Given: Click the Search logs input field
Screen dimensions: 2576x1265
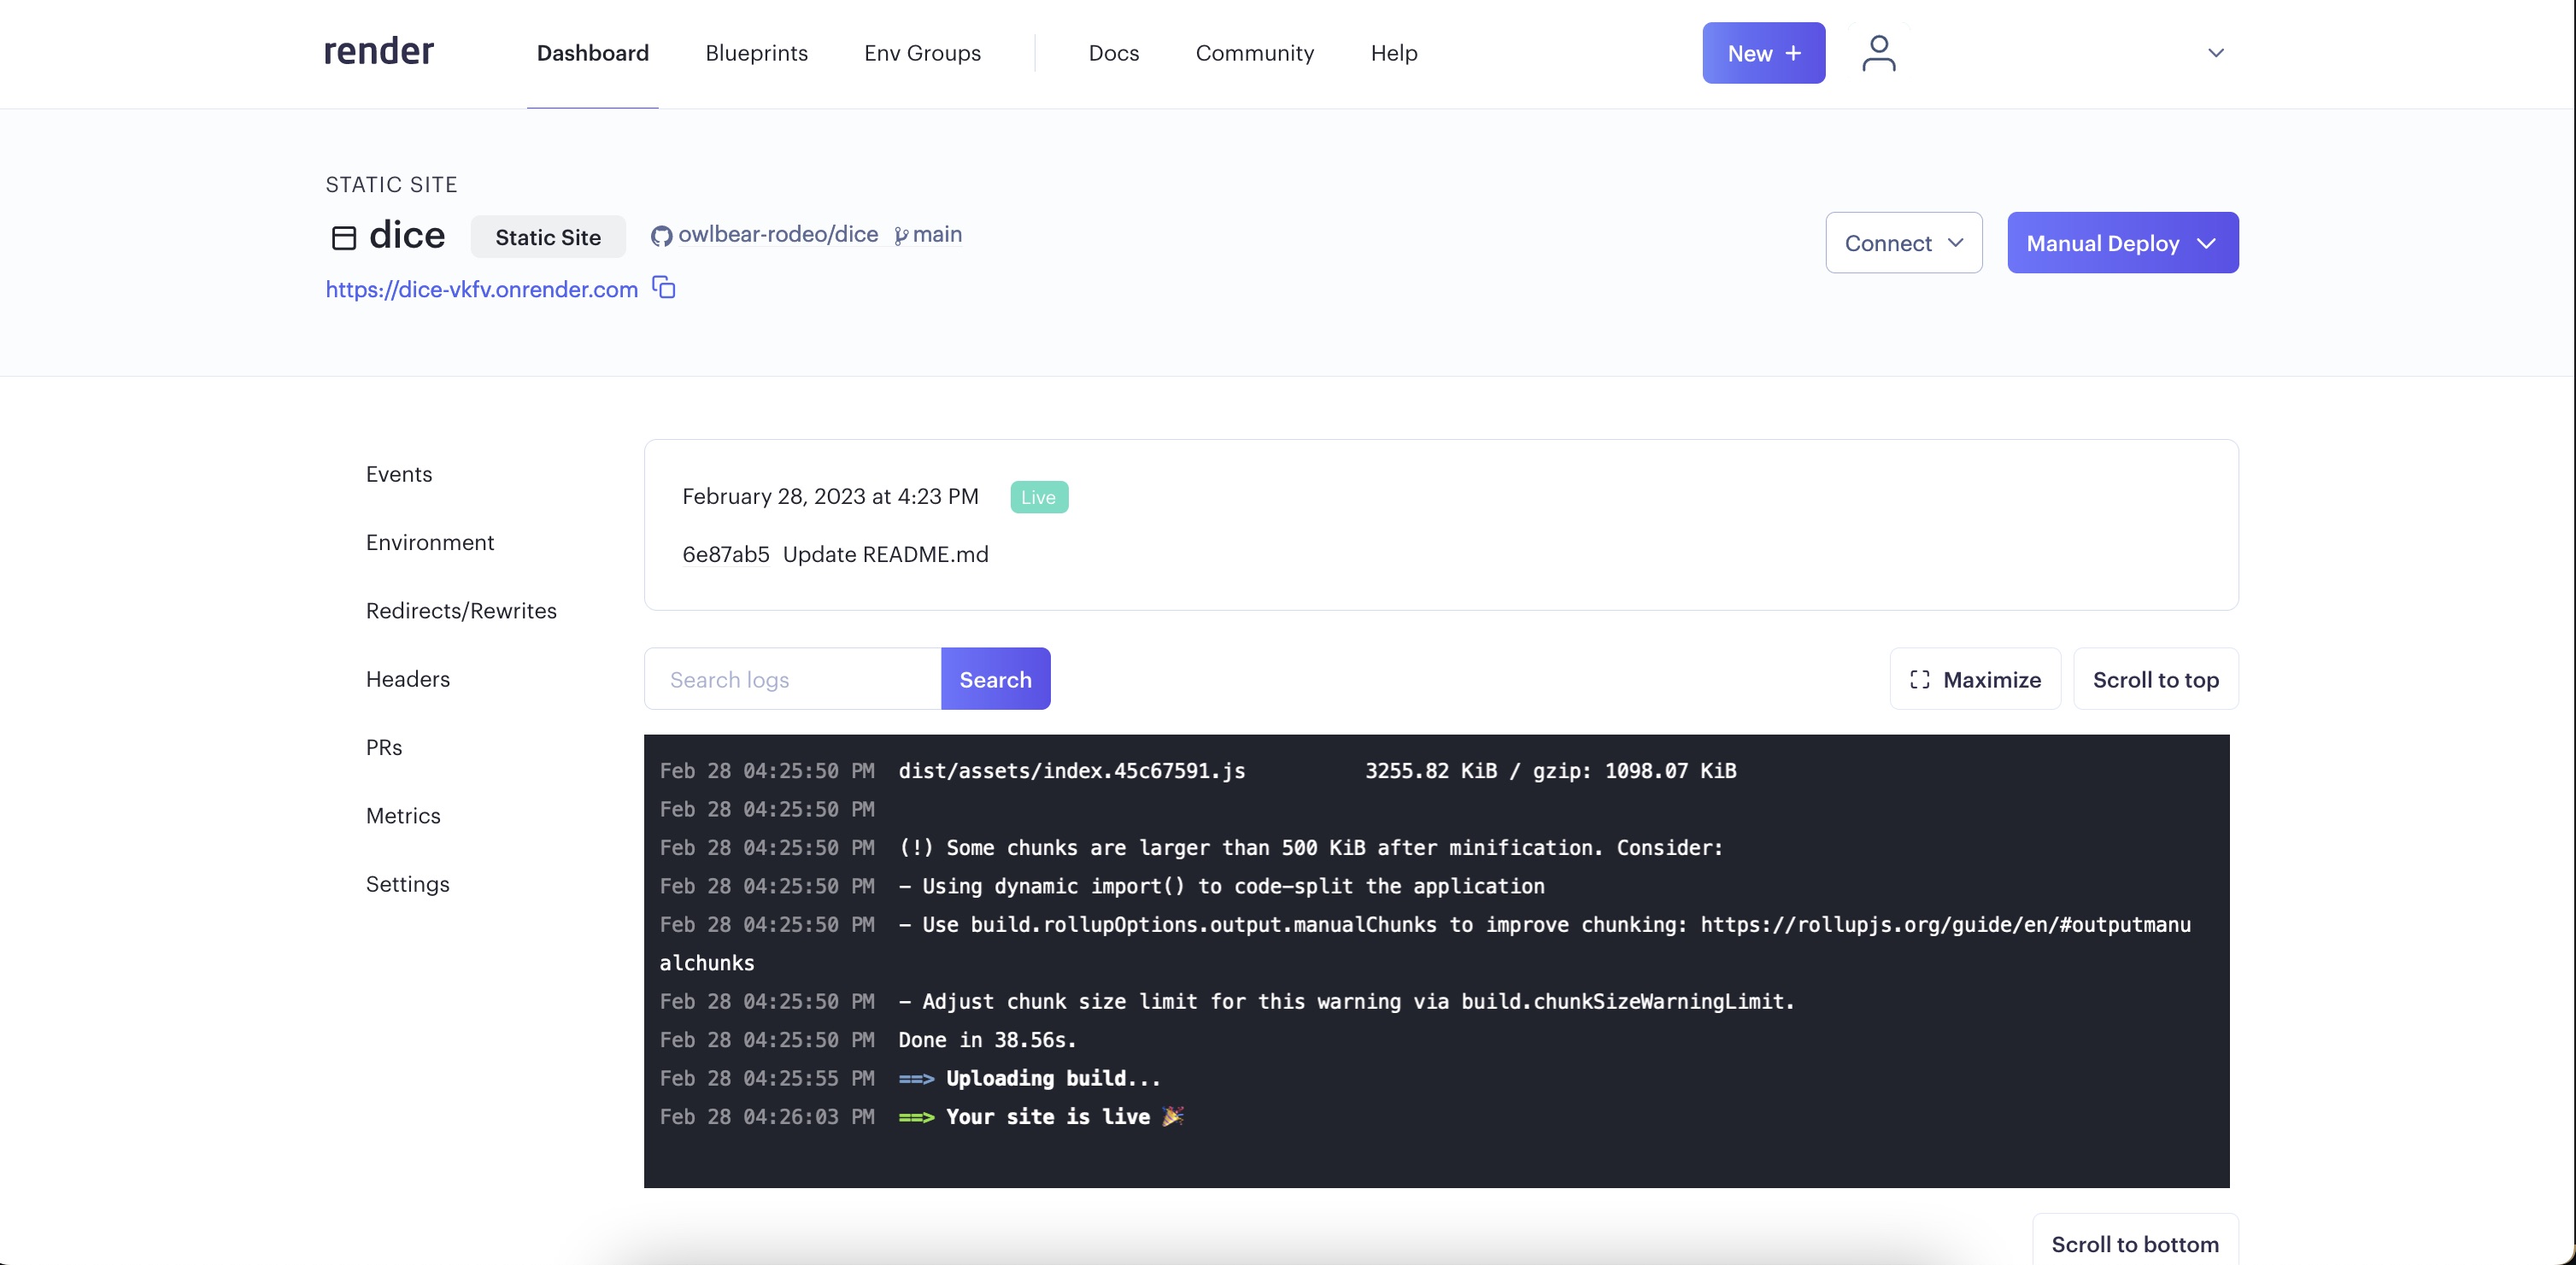Looking at the screenshot, I should [792, 679].
